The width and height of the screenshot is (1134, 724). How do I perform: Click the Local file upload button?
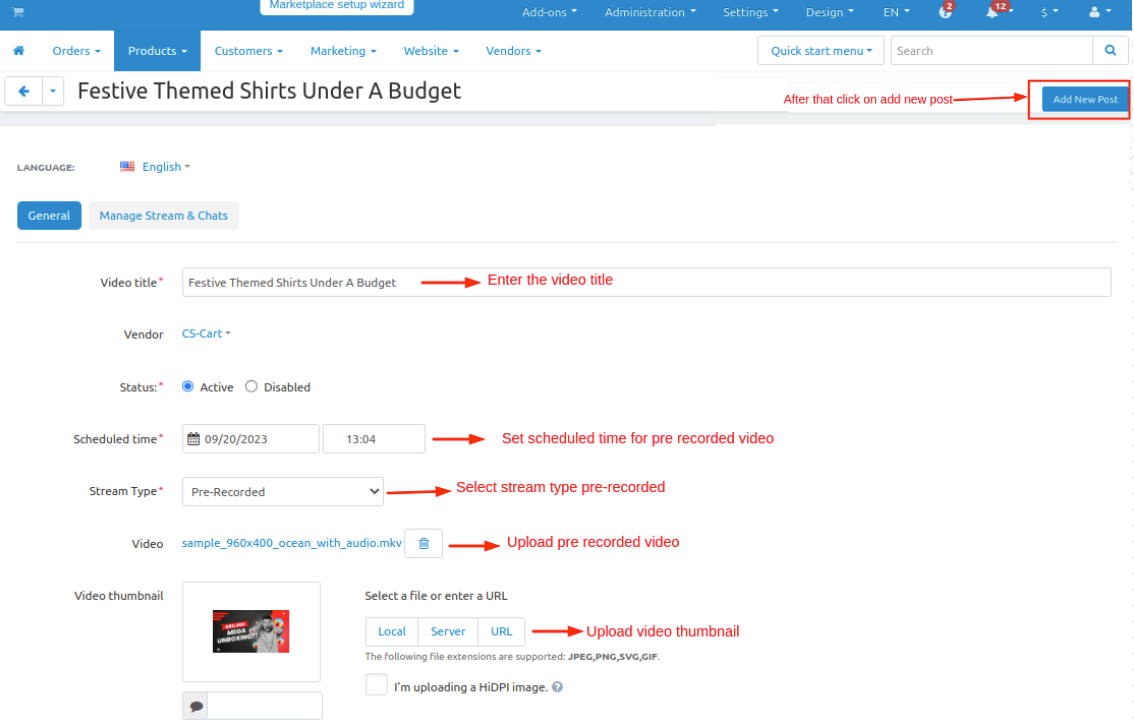[392, 632]
